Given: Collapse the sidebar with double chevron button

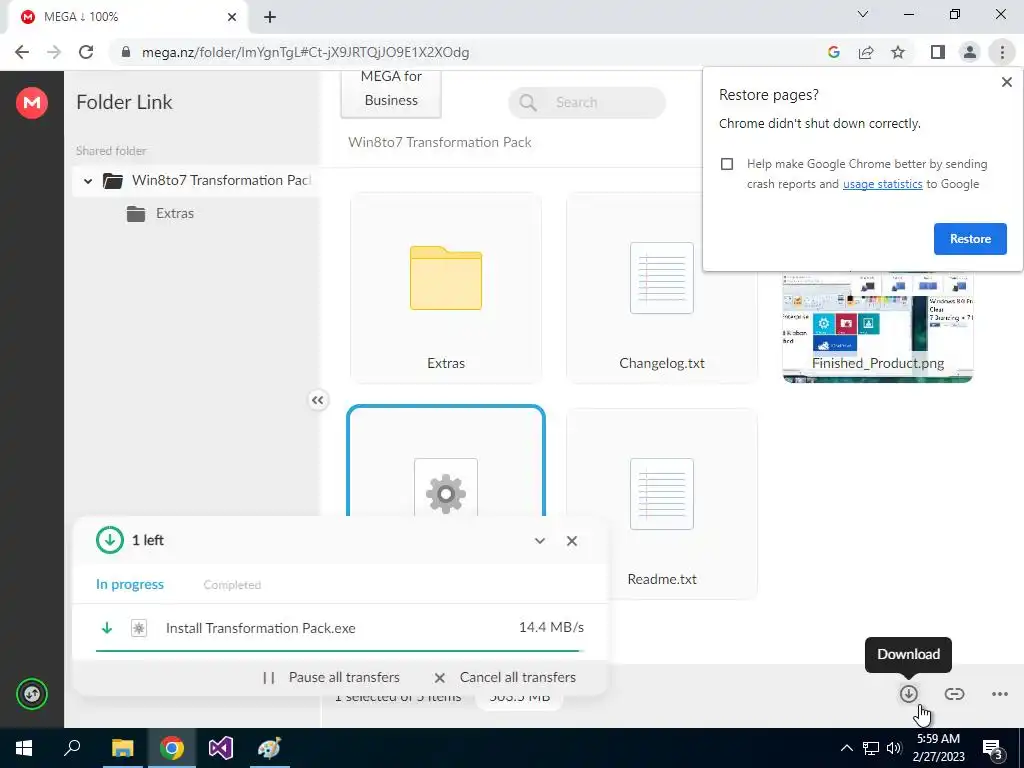Looking at the screenshot, I should 317,400.
